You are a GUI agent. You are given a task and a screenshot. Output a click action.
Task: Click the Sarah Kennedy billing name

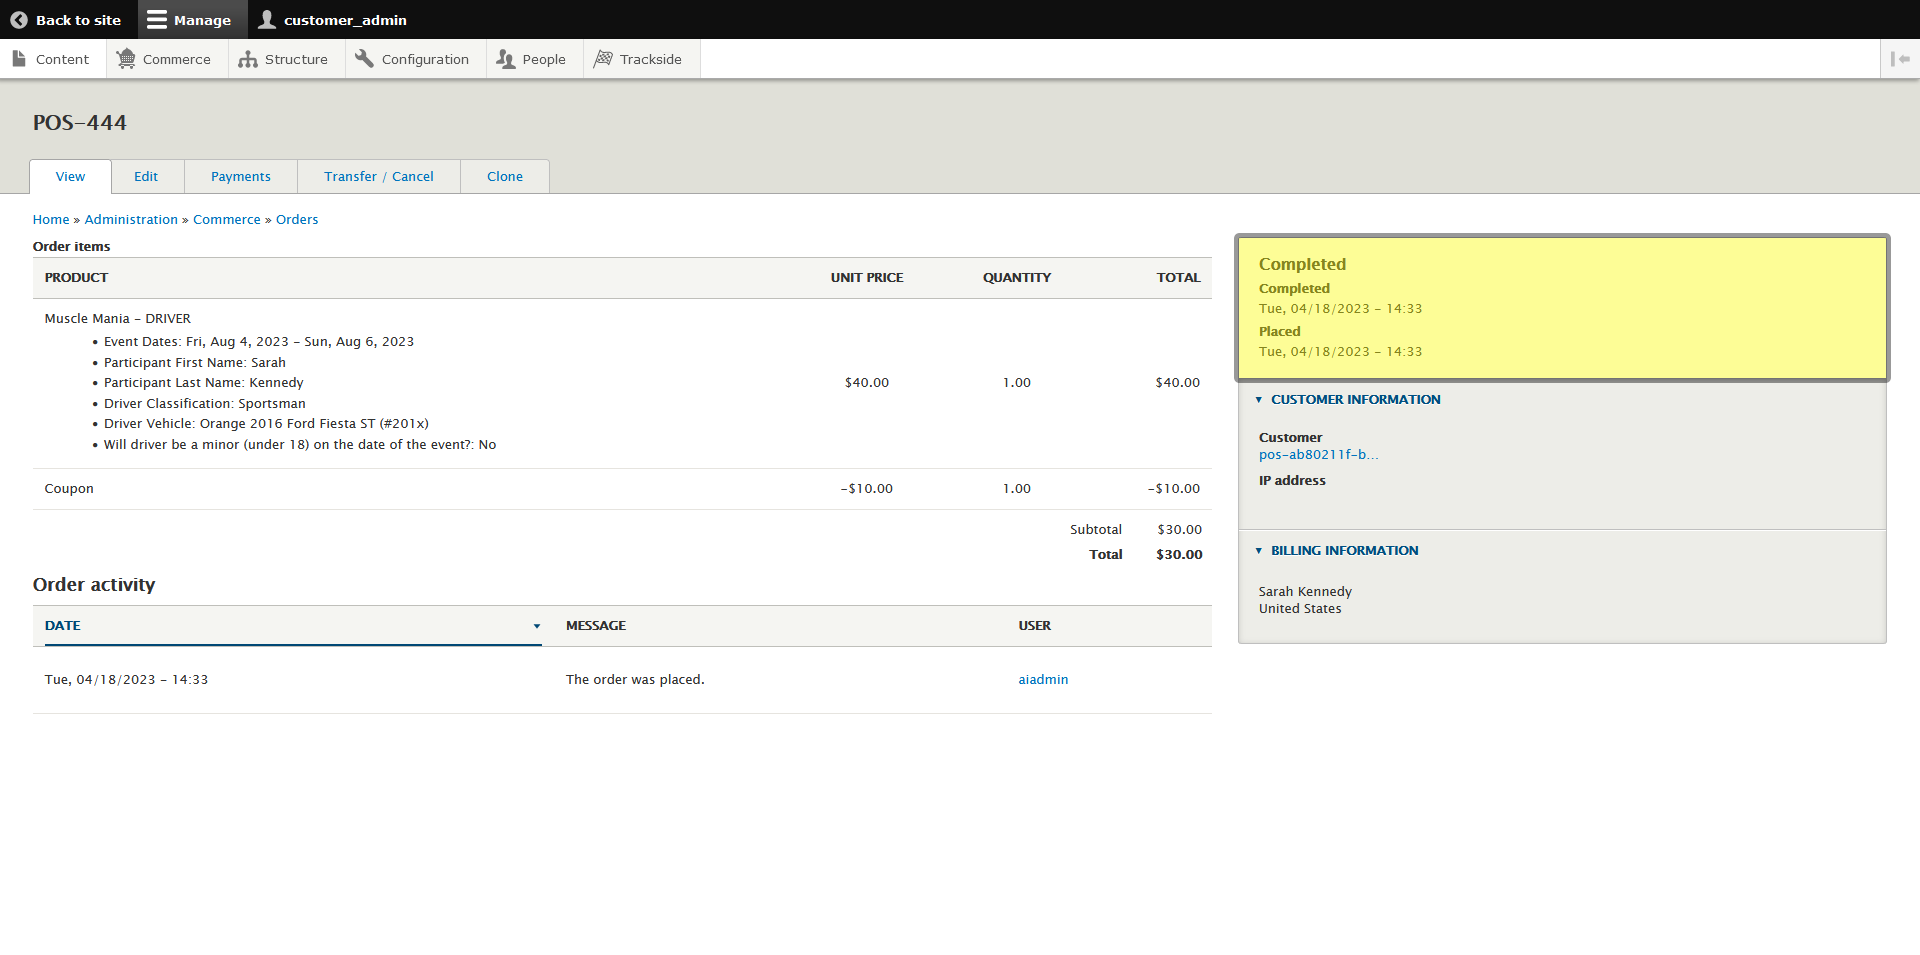pos(1305,592)
